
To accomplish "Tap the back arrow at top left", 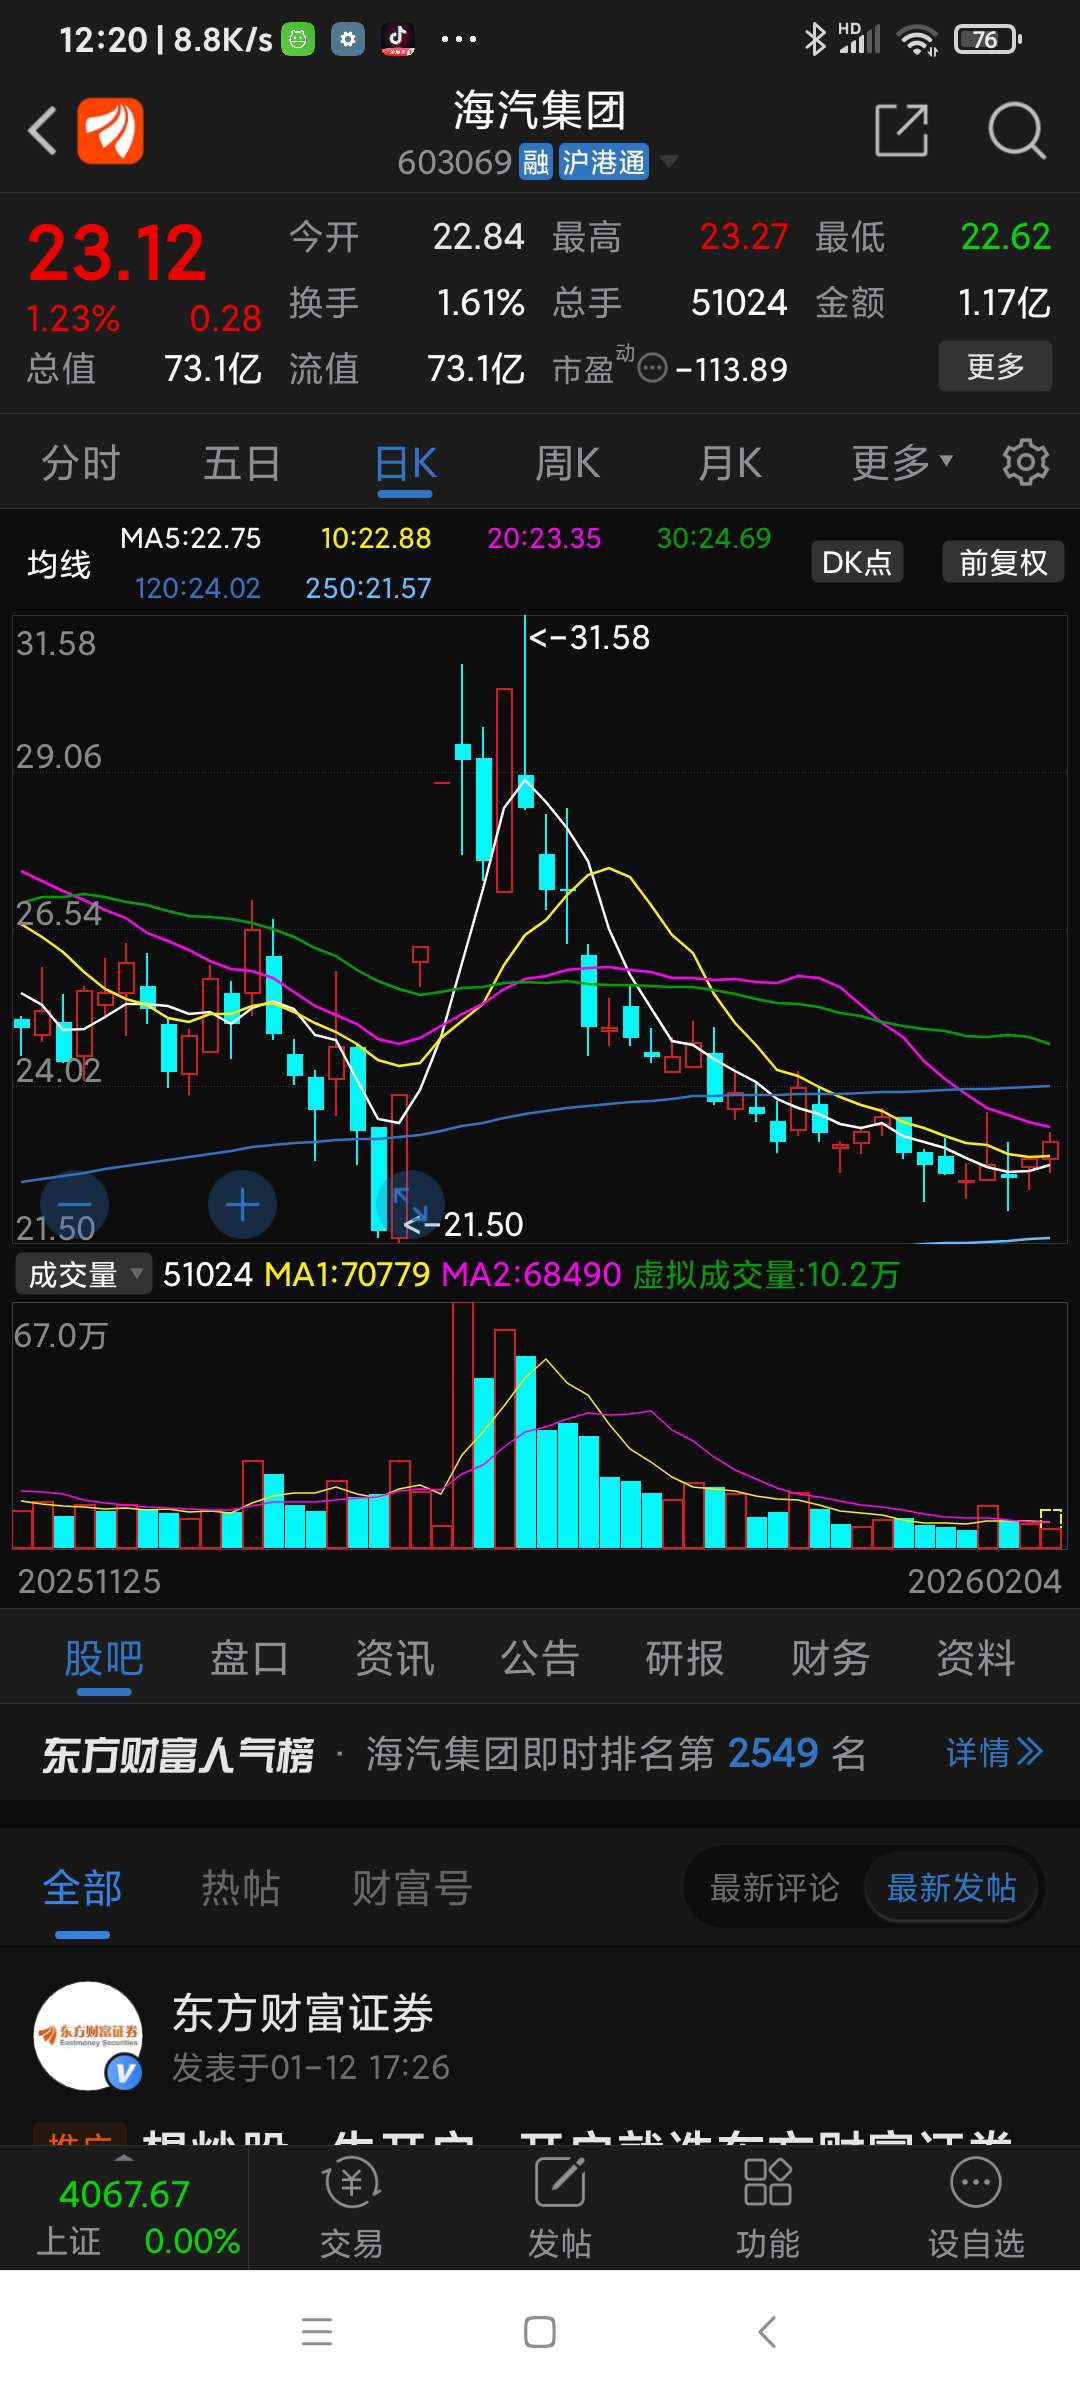I will (x=42, y=131).
